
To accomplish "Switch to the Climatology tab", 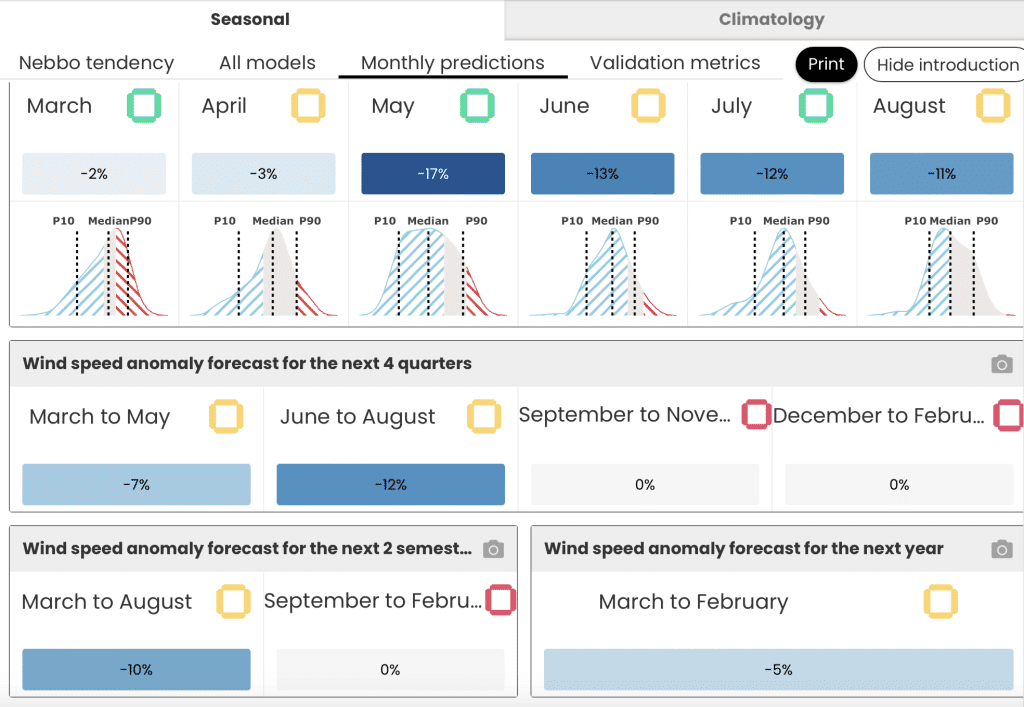I will point(771,20).
